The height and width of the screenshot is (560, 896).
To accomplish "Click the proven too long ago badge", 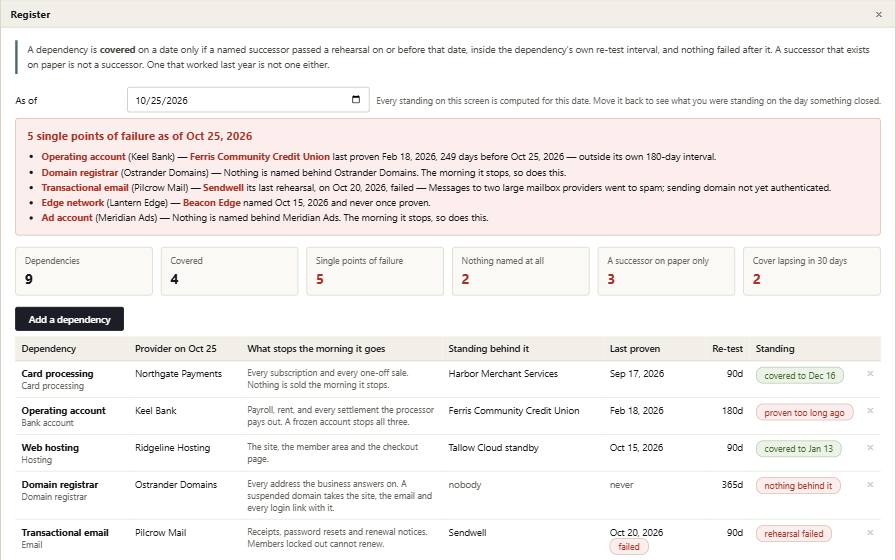I will (804, 413).
